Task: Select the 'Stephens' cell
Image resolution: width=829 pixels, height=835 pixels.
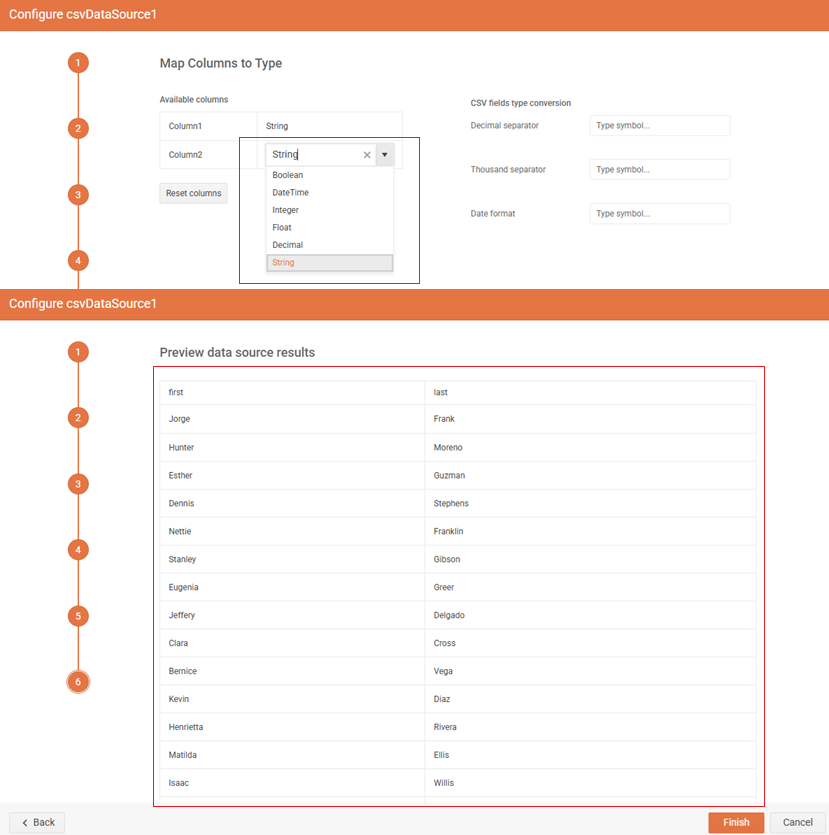Action: point(590,503)
